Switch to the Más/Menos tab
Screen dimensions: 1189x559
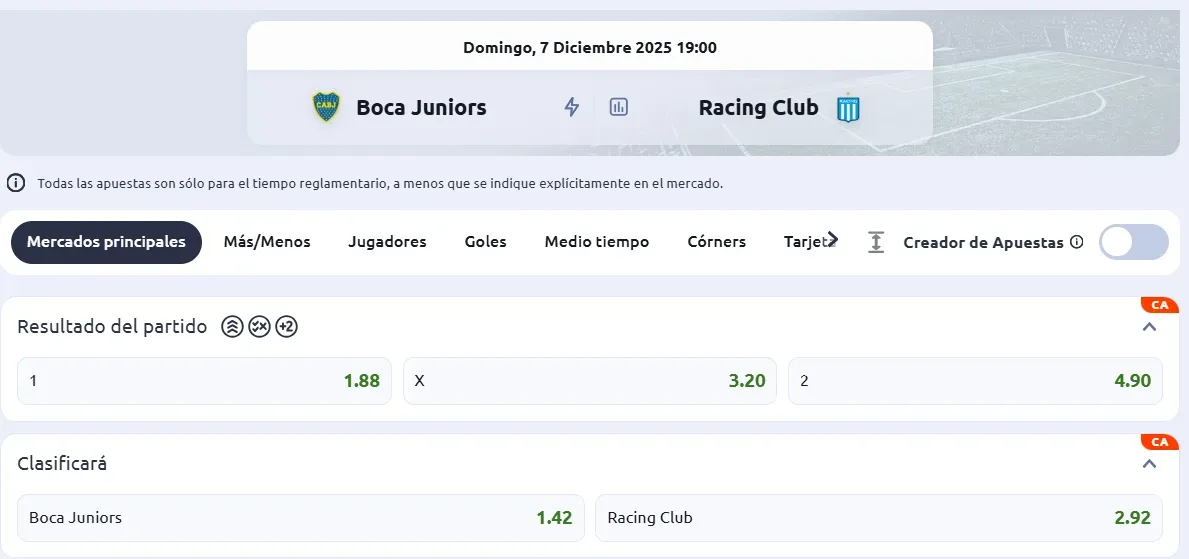(x=267, y=242)
